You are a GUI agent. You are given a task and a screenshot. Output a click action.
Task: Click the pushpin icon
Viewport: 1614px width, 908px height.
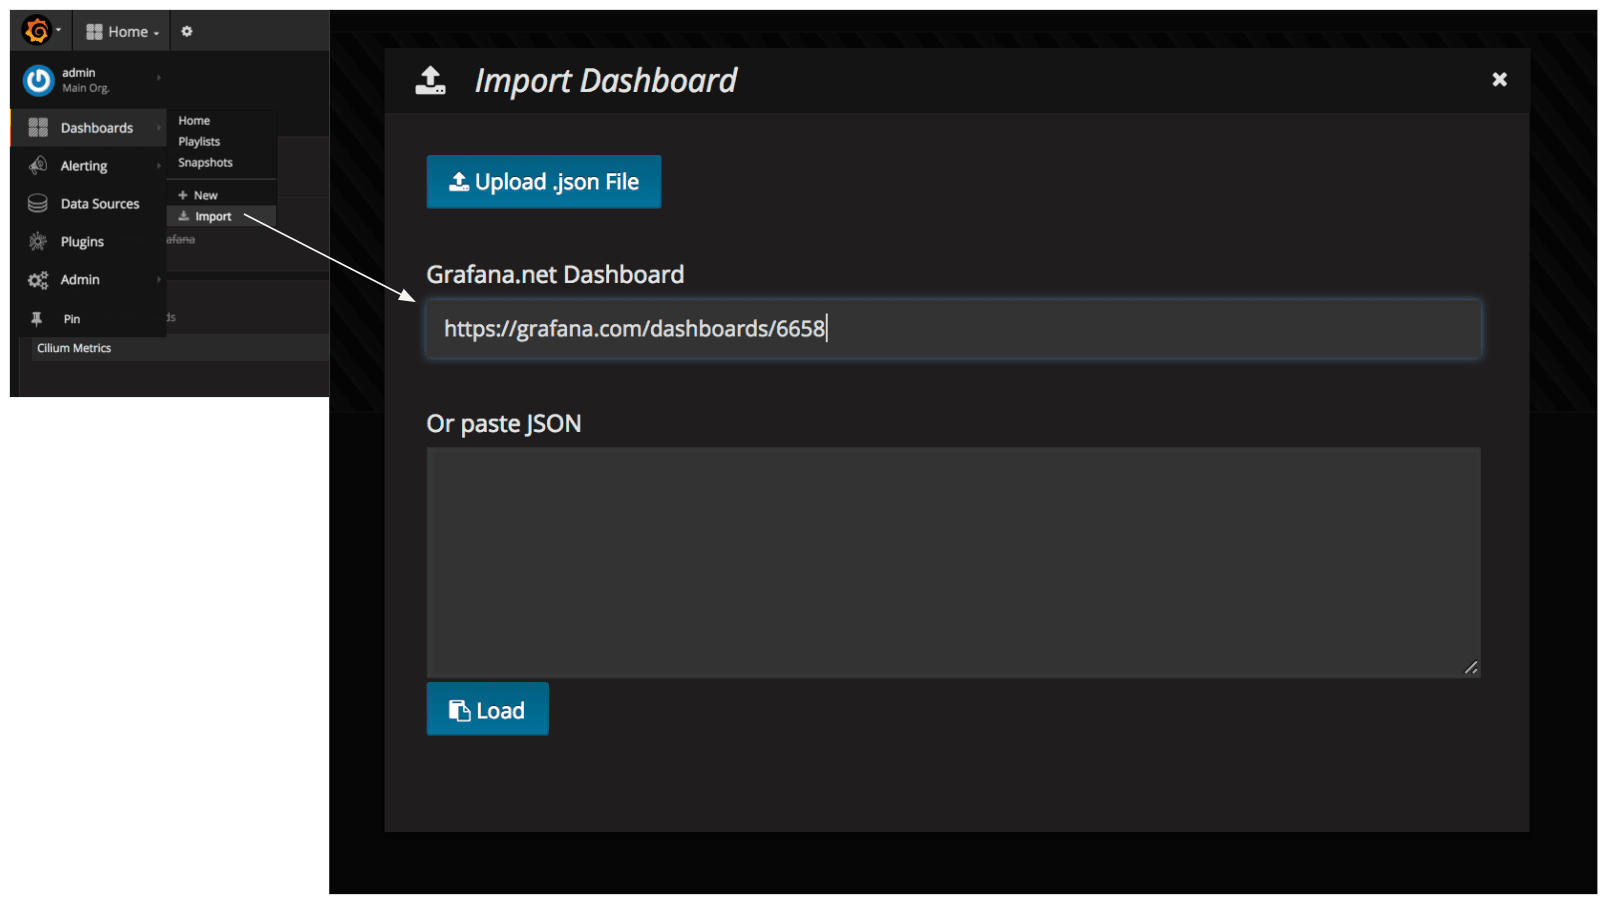coord(37,319)
